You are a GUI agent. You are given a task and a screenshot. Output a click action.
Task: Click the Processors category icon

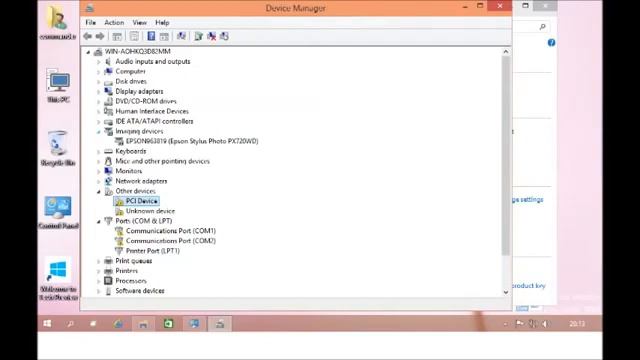(x=108, y=281)
